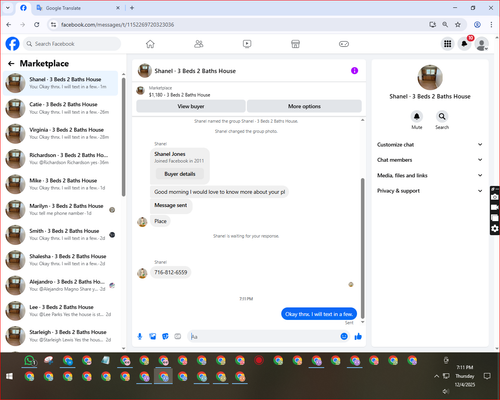Click phone number 716-812-6559 message
Viewport: 500px width, 400px height.
click(x=171, y=273)
